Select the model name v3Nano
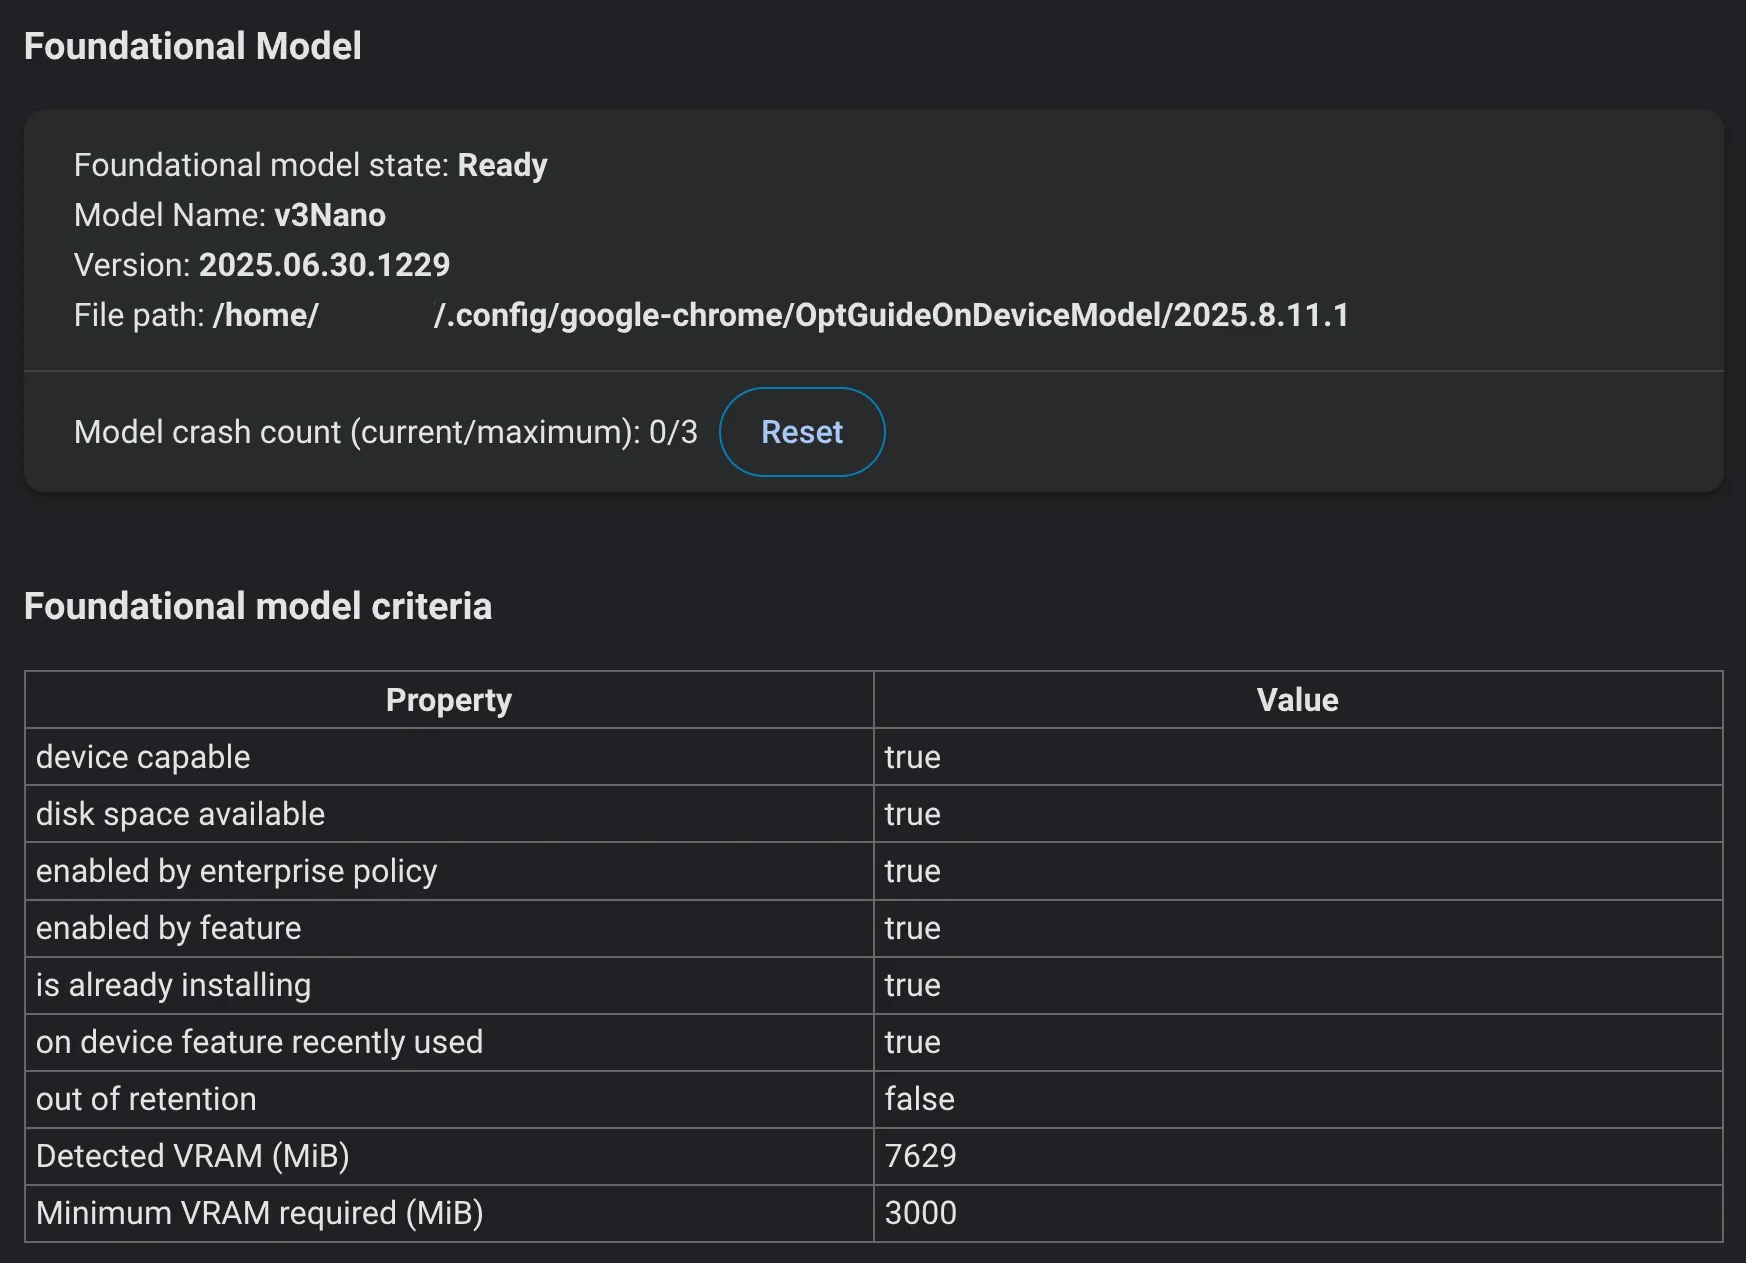This screenshot has width=1746, height=1263. [329, 215]
